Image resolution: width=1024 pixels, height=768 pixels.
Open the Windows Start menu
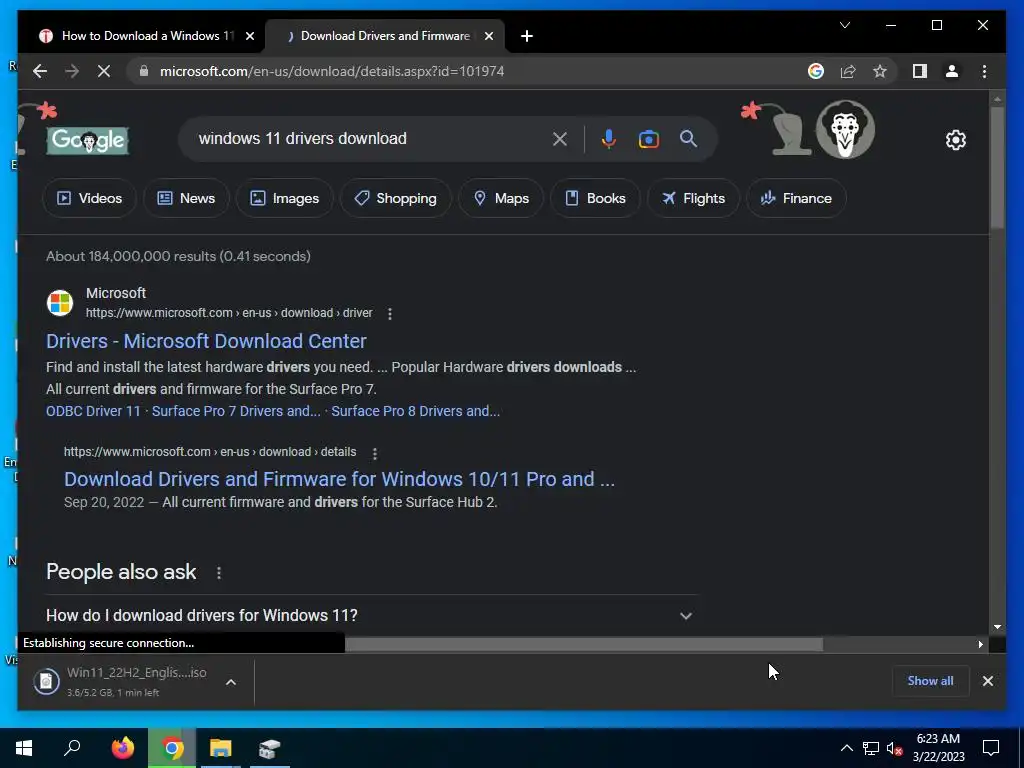tap(24, 748)
